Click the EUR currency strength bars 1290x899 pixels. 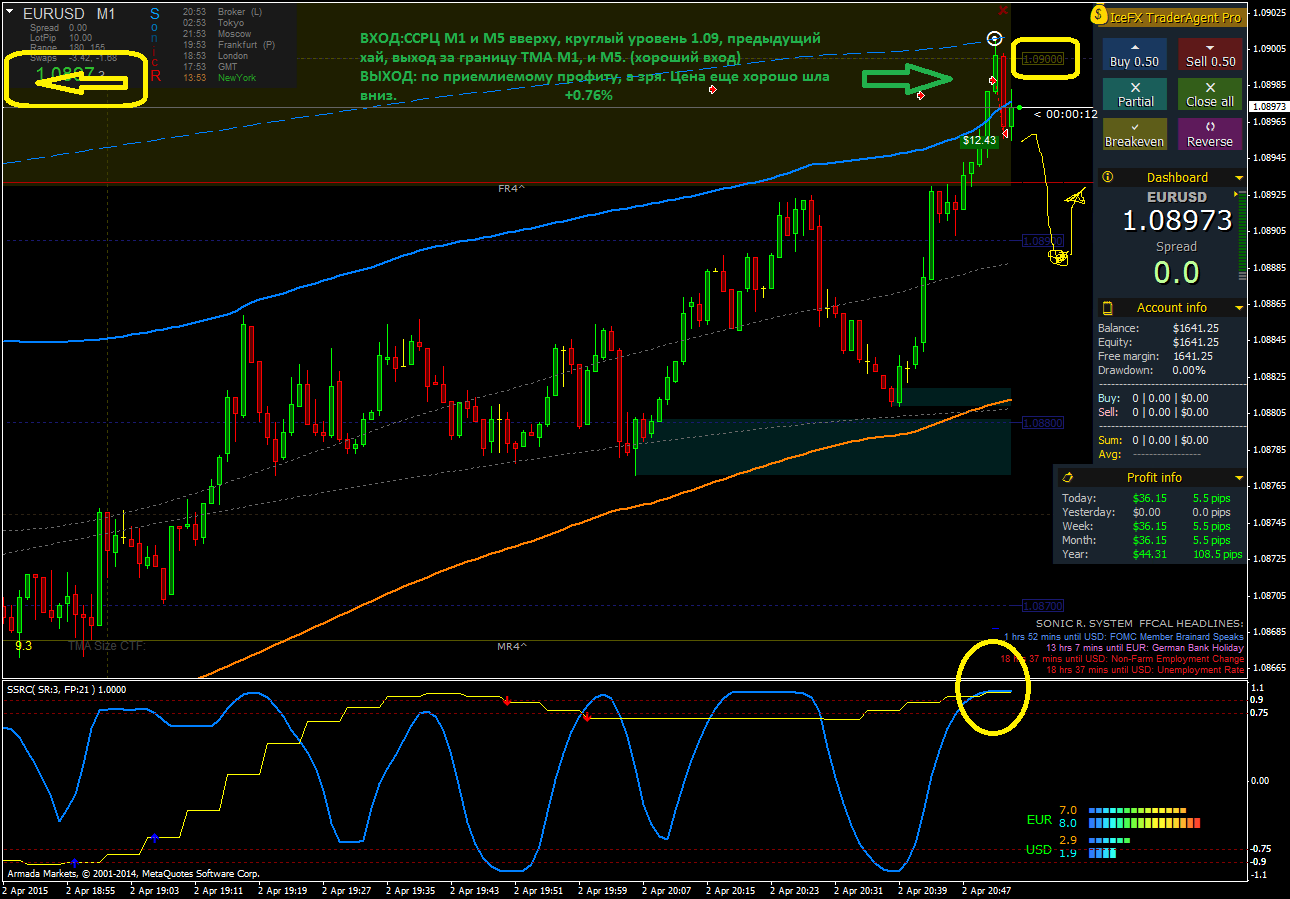1143,818
